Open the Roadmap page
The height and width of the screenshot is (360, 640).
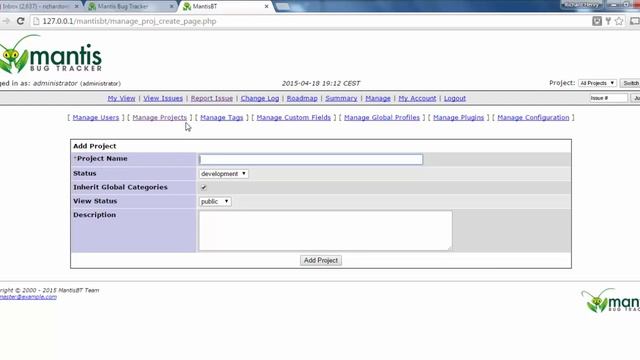(302, 98)
